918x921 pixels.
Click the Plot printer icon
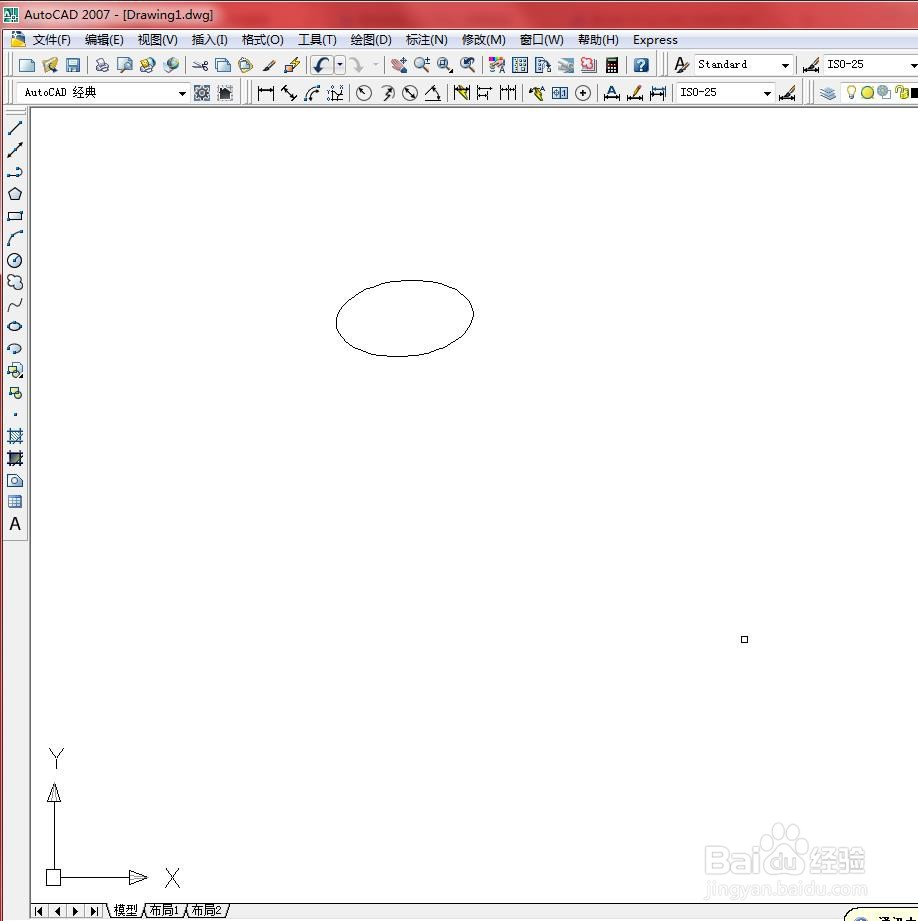tap(102, 65)
